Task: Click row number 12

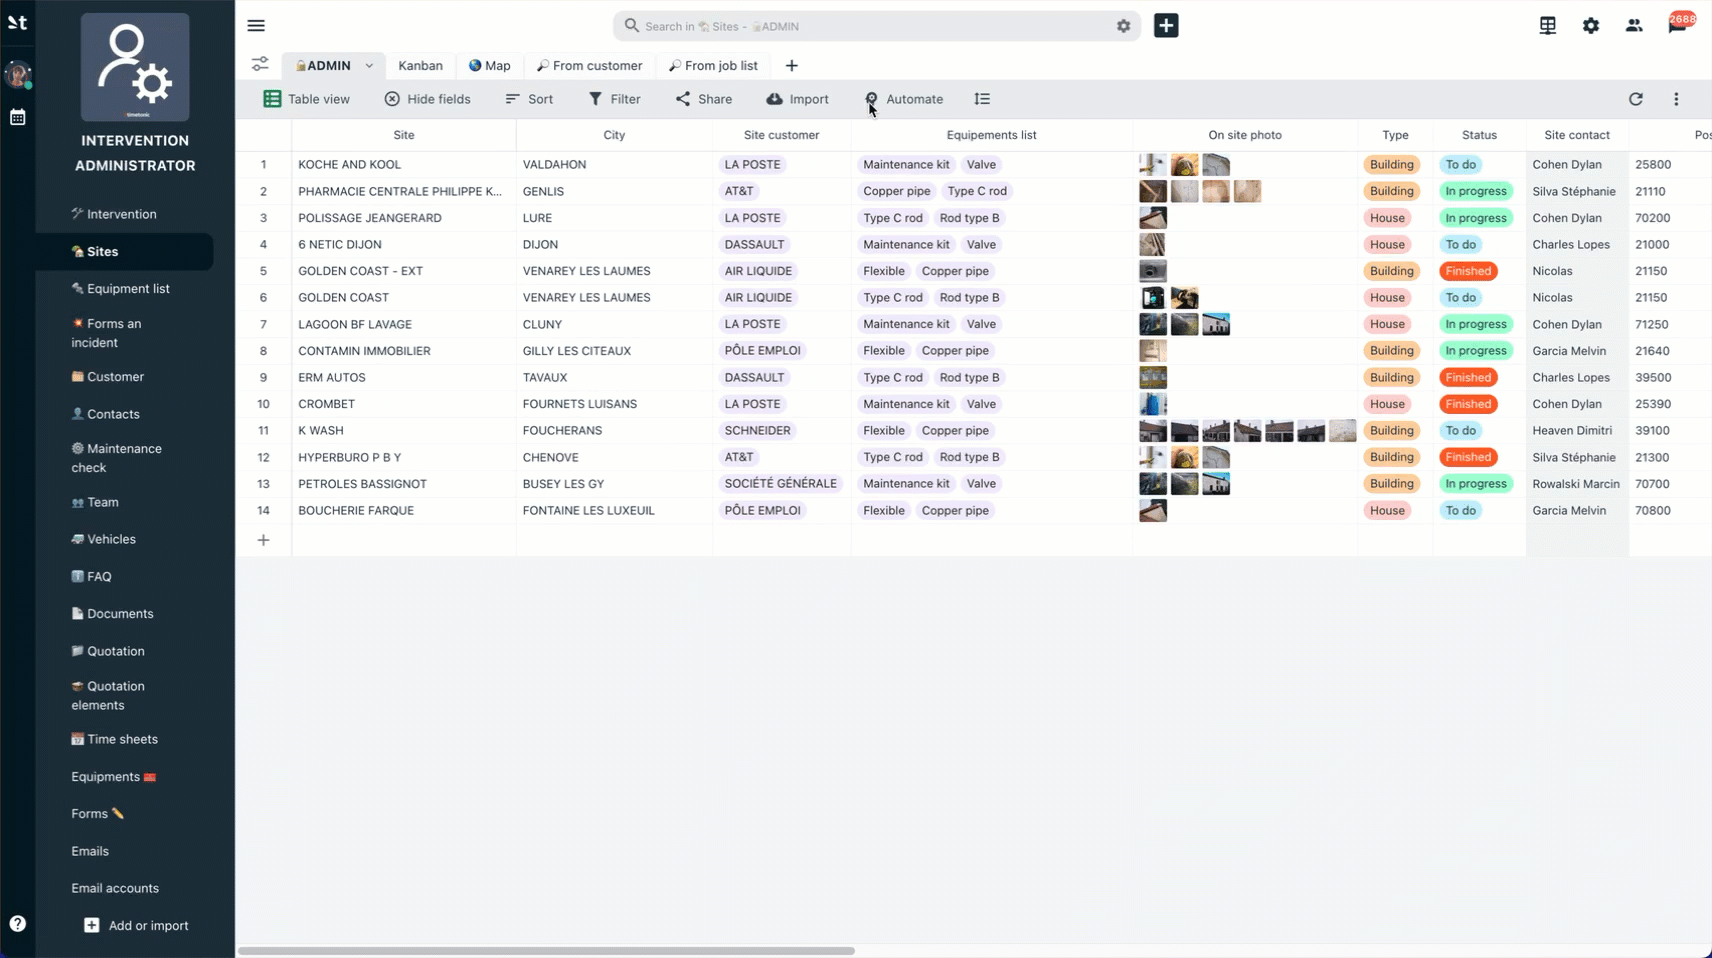Action: 263,458
